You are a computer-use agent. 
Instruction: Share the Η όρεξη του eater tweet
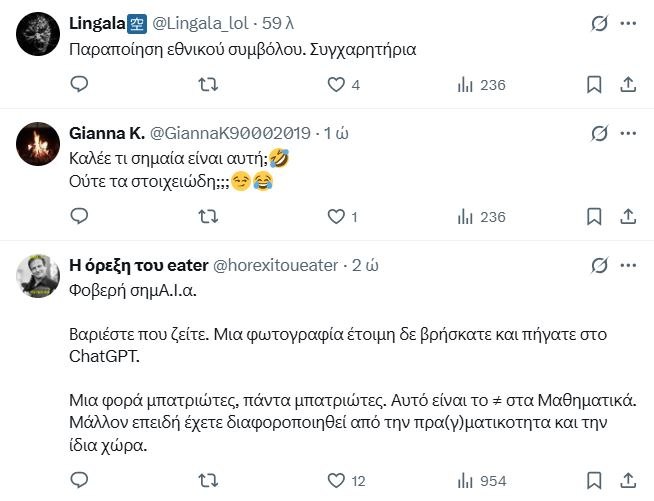pos(627,479)
